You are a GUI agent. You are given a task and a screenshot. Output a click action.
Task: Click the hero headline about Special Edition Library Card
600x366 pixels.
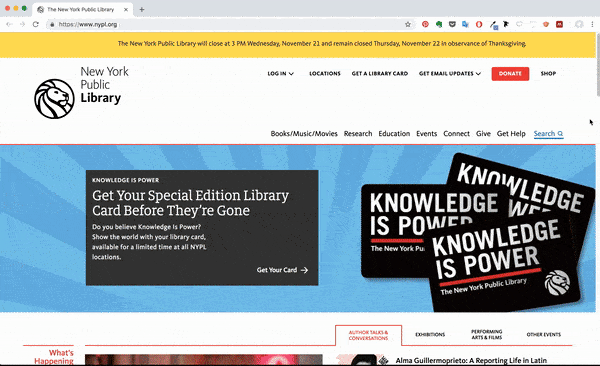[x=190, y=203]
